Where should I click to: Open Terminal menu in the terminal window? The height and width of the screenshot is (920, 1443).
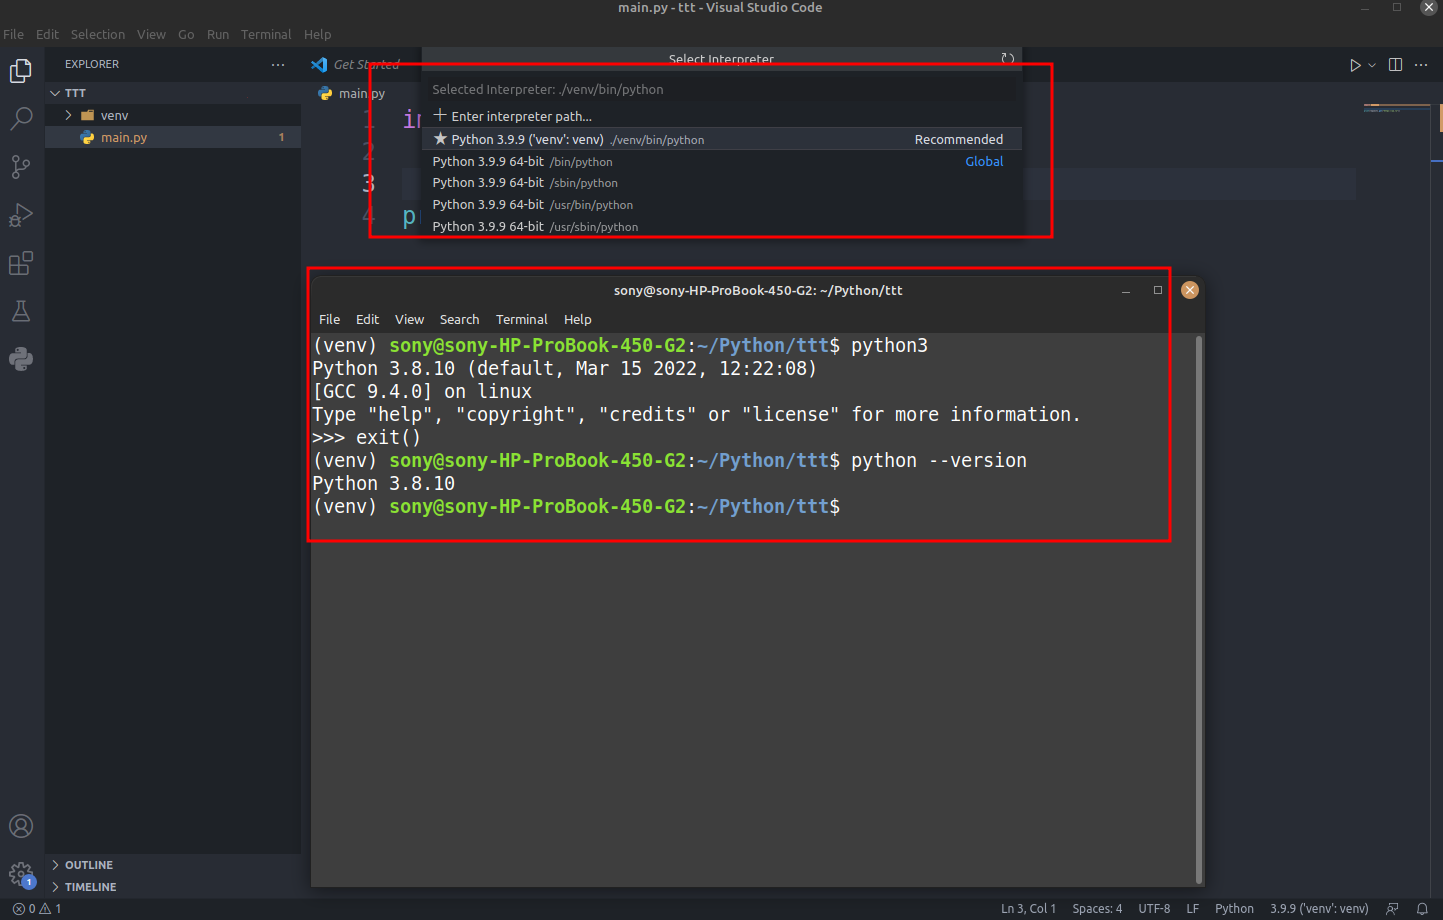tap(521, 319)
